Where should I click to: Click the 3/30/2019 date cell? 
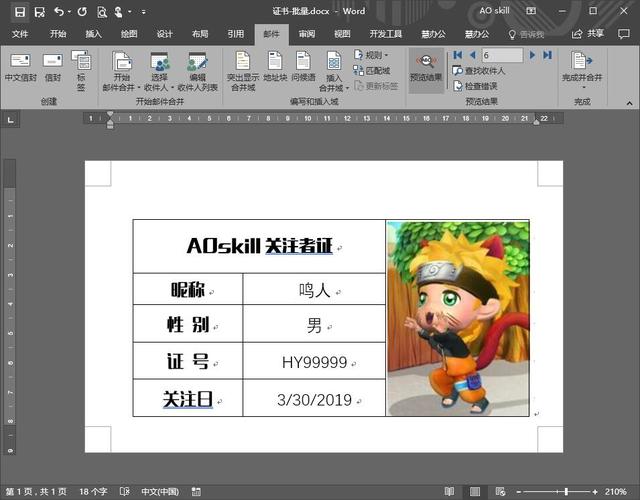[x=314, y=400]
